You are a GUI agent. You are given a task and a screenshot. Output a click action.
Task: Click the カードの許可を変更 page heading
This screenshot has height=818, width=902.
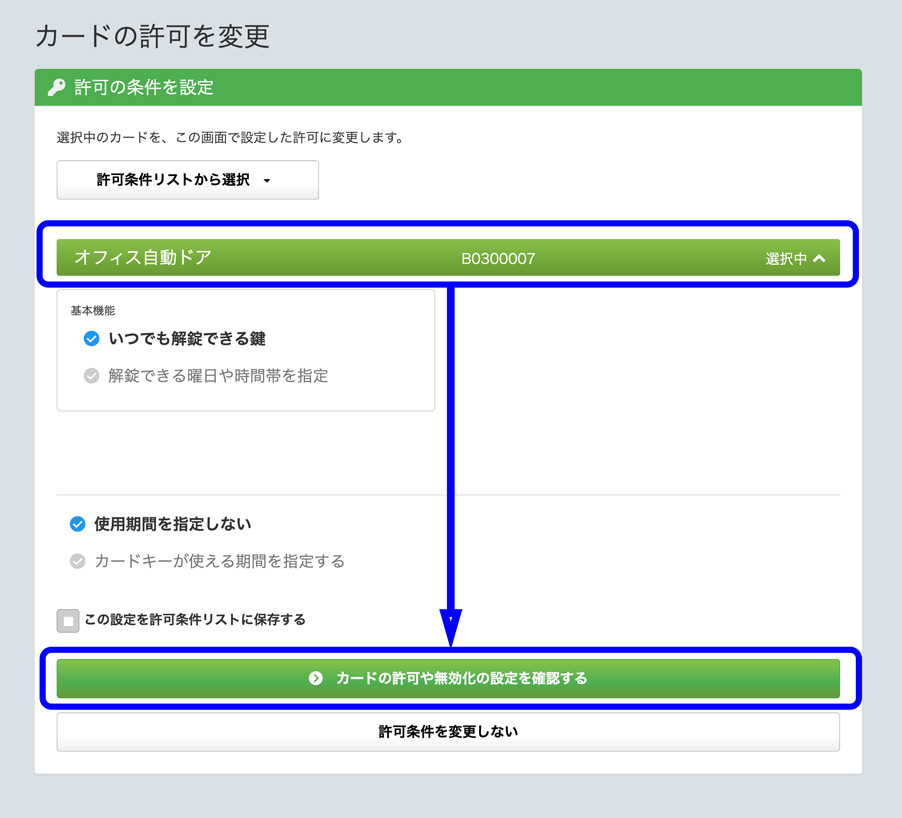152,36
